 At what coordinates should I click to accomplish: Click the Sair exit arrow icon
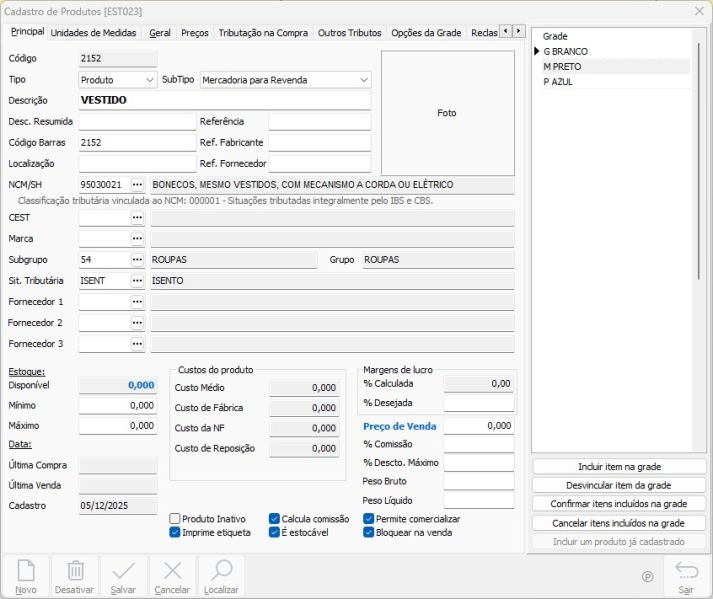(686, 571)
